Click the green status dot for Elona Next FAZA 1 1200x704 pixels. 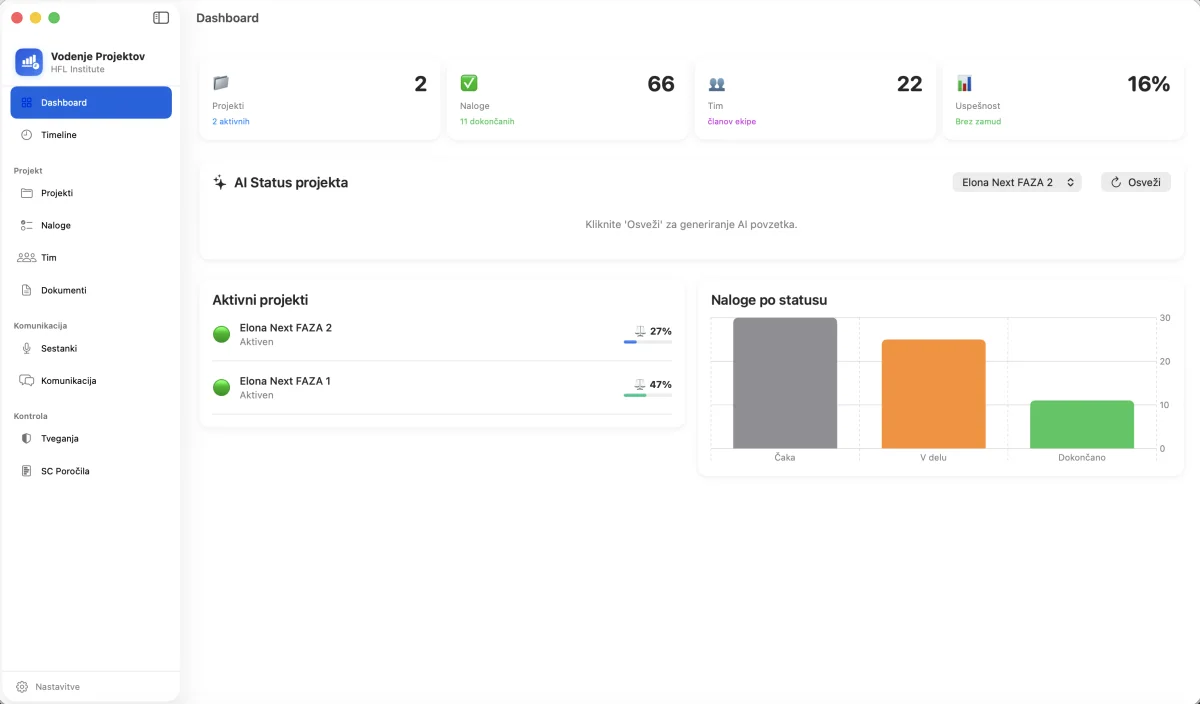(x=222, y=387)
